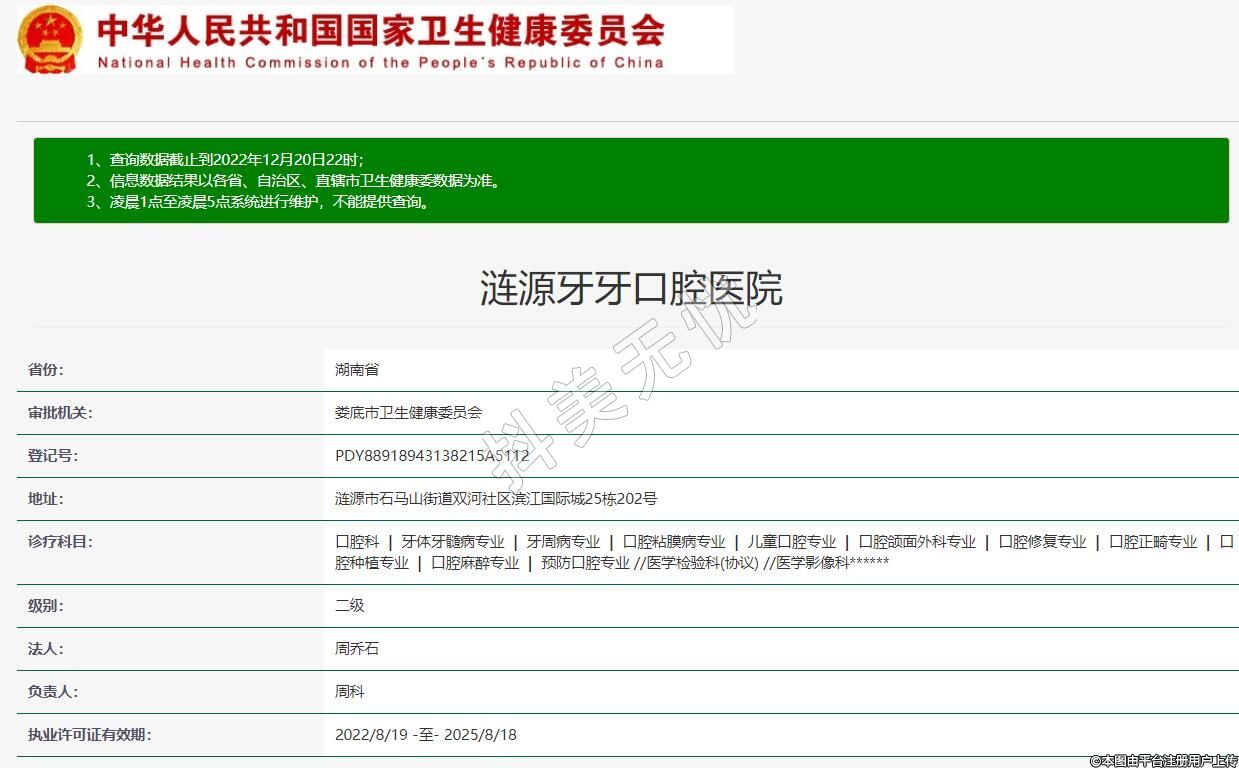Image resolution: width=1239 pixels, height=768 pixels.
Task: Click the registration number starting with PDY889
Action: pos(432,456)
